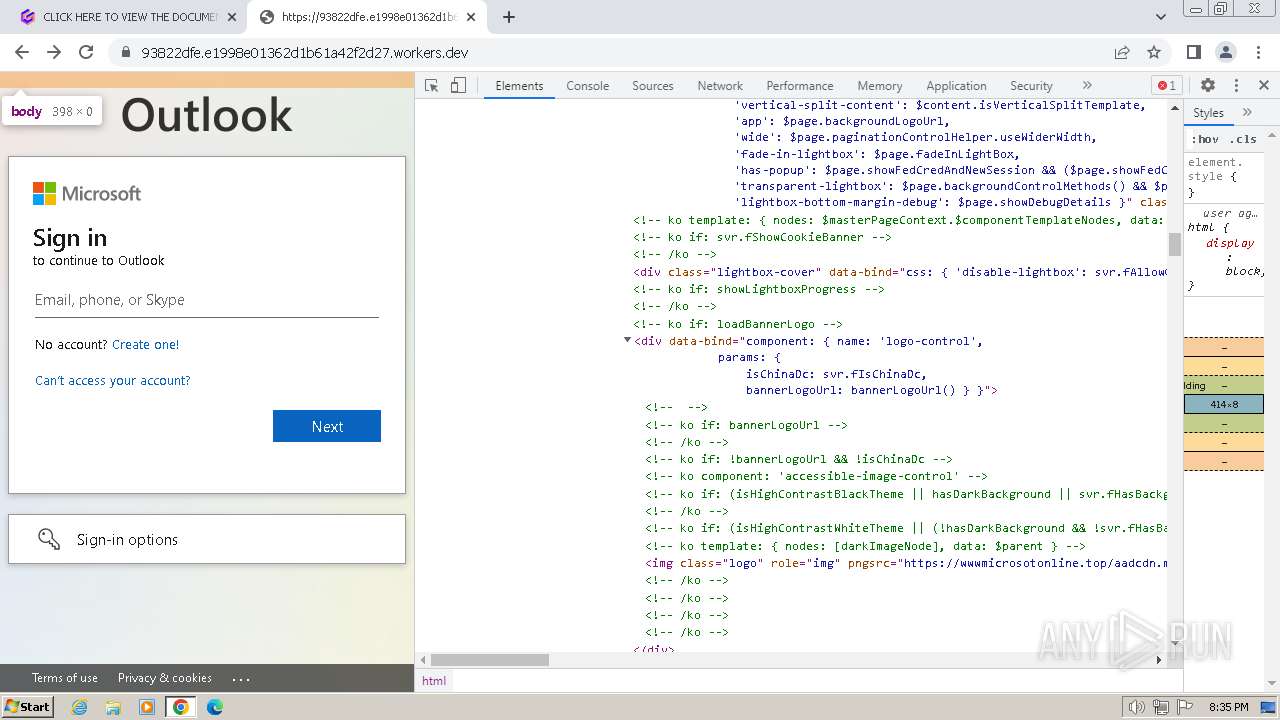Open the media player taskbar icon
Image resolution: width=1280 pixels, height=720 pixels.
coord(147,707)
